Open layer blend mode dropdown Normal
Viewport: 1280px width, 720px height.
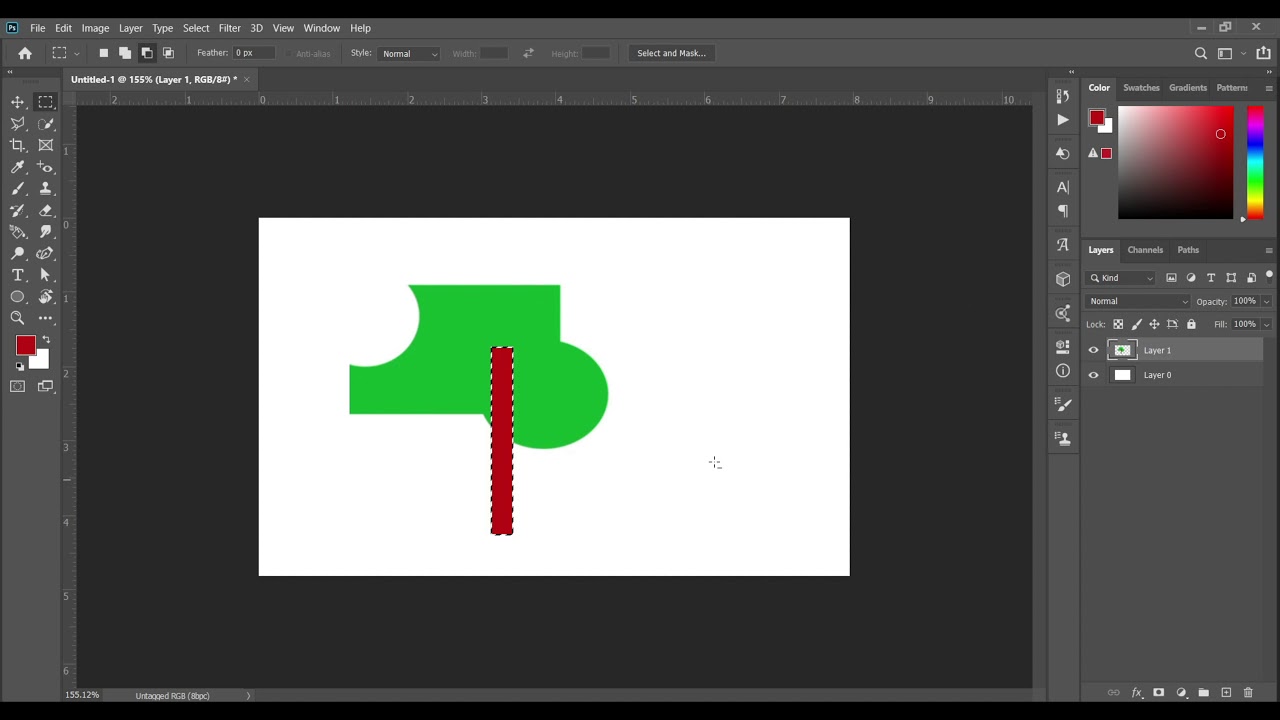(x=1139, y=301)
